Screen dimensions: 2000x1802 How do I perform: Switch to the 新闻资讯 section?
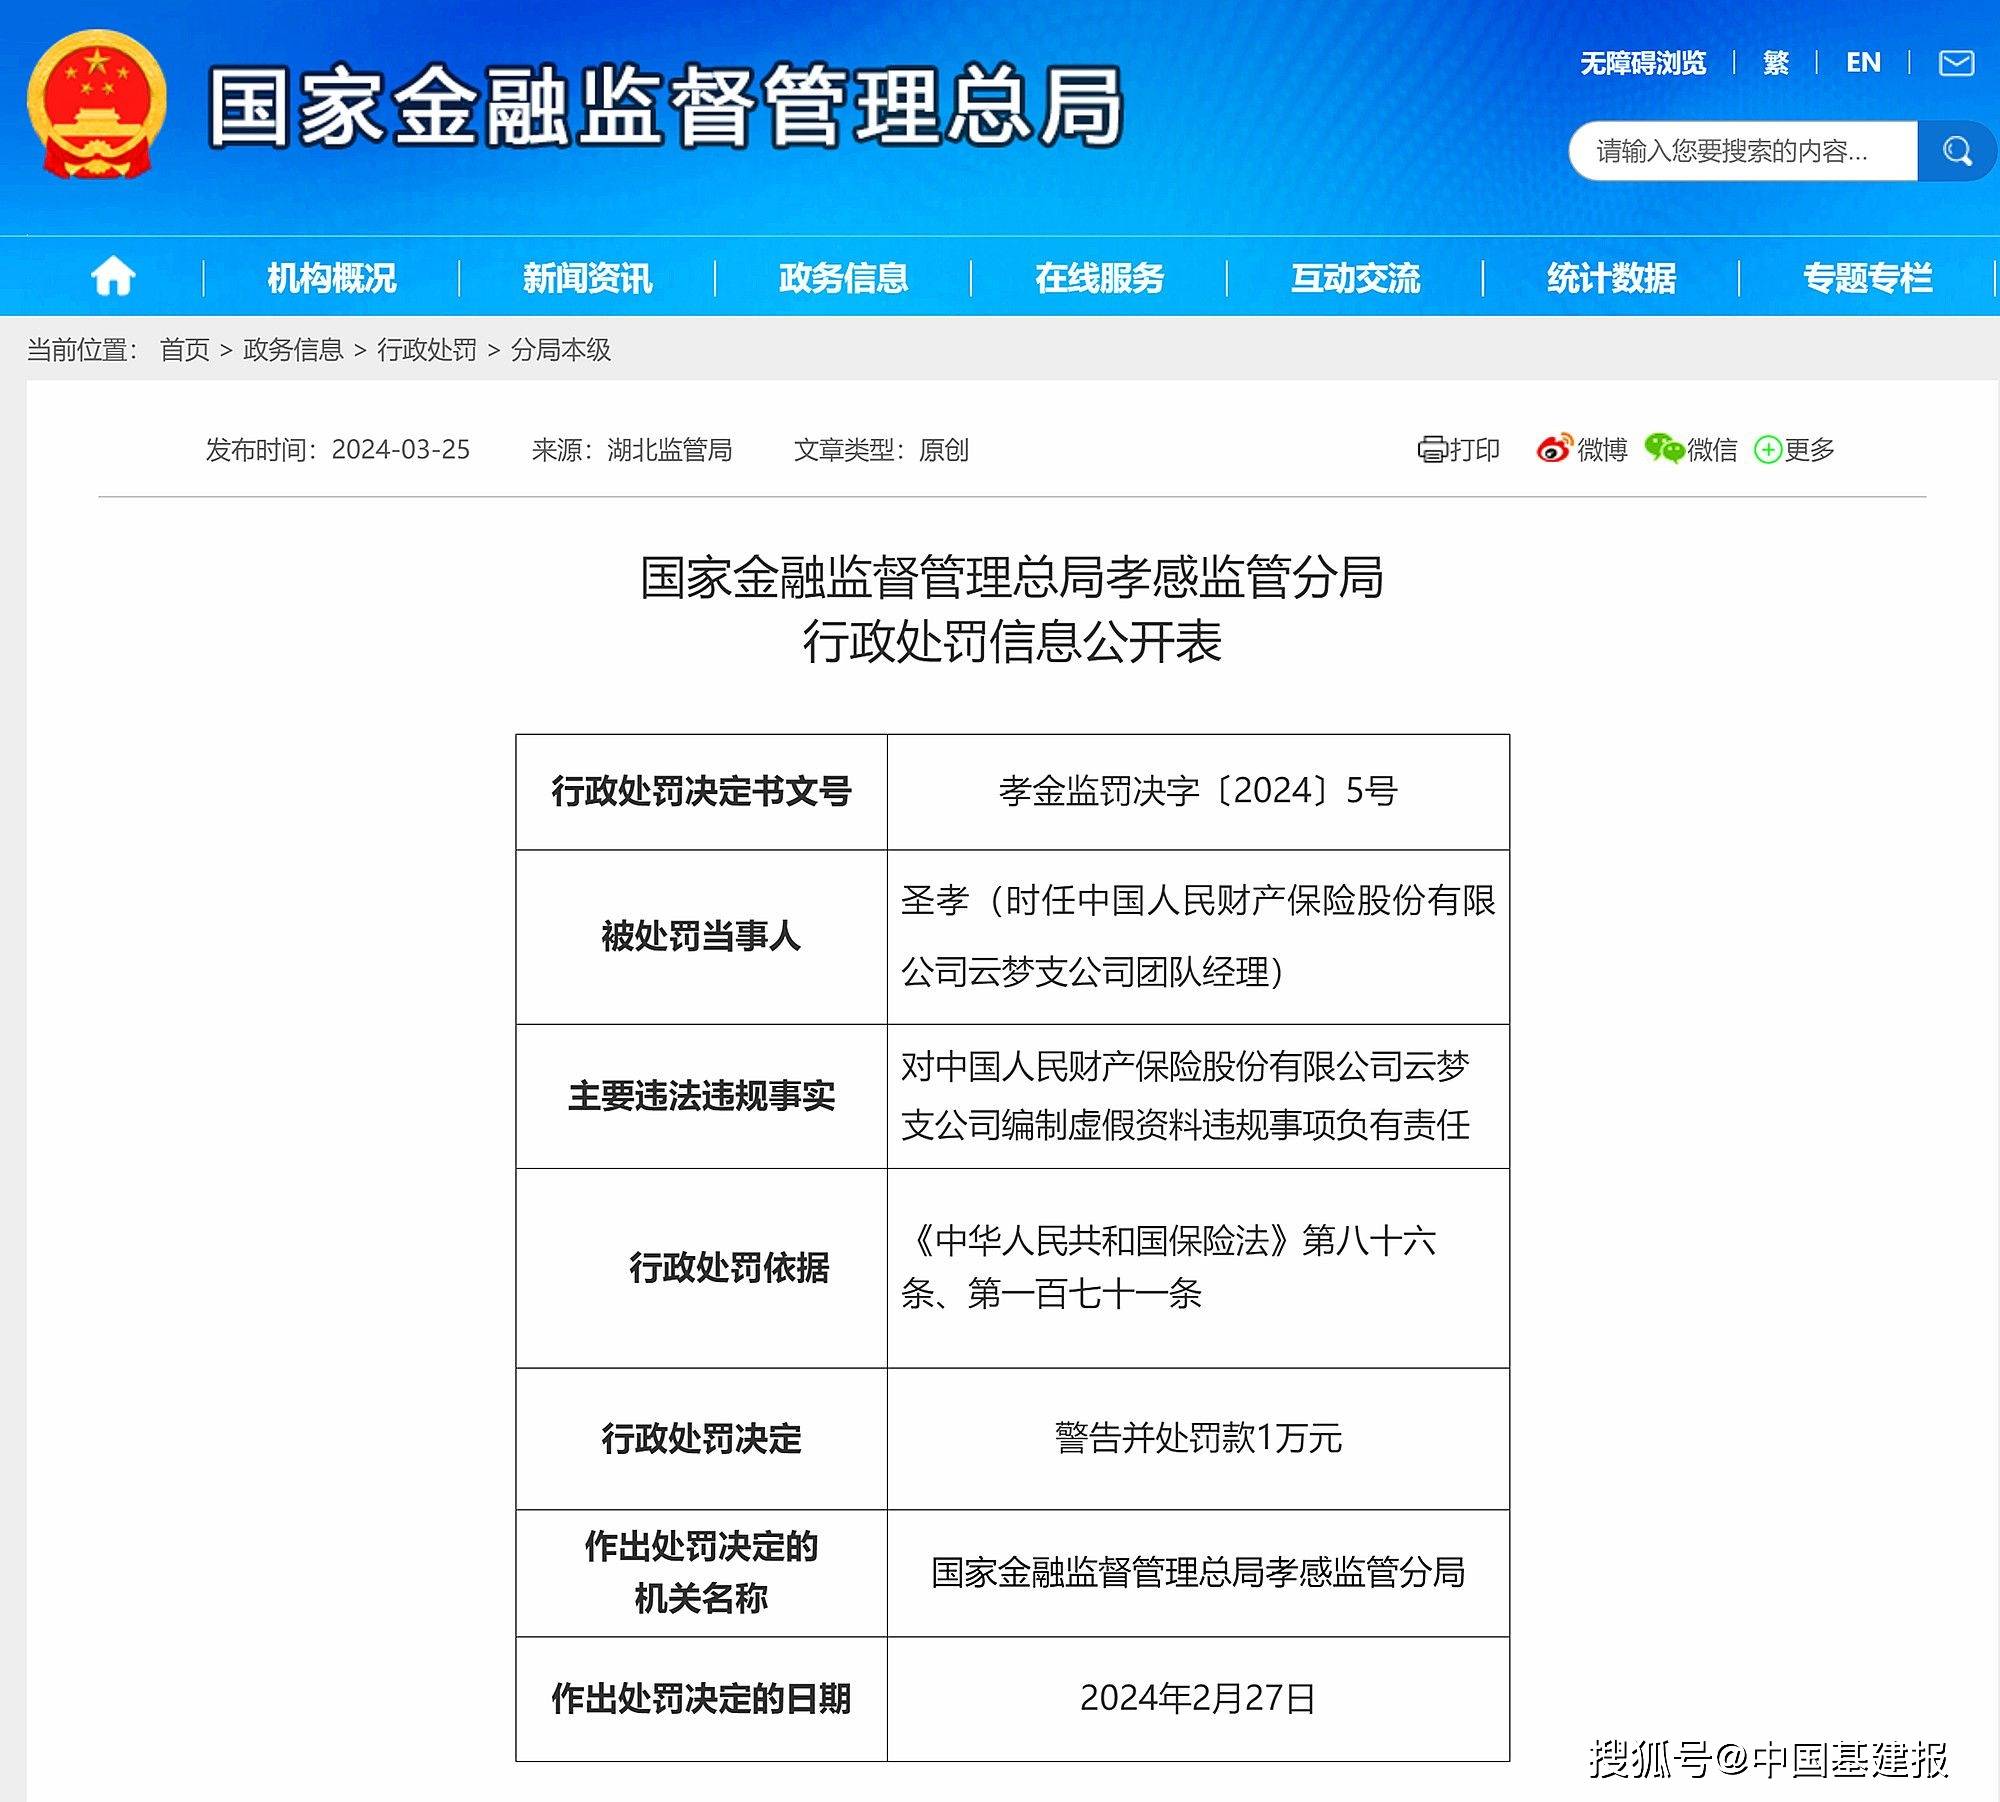587,278
